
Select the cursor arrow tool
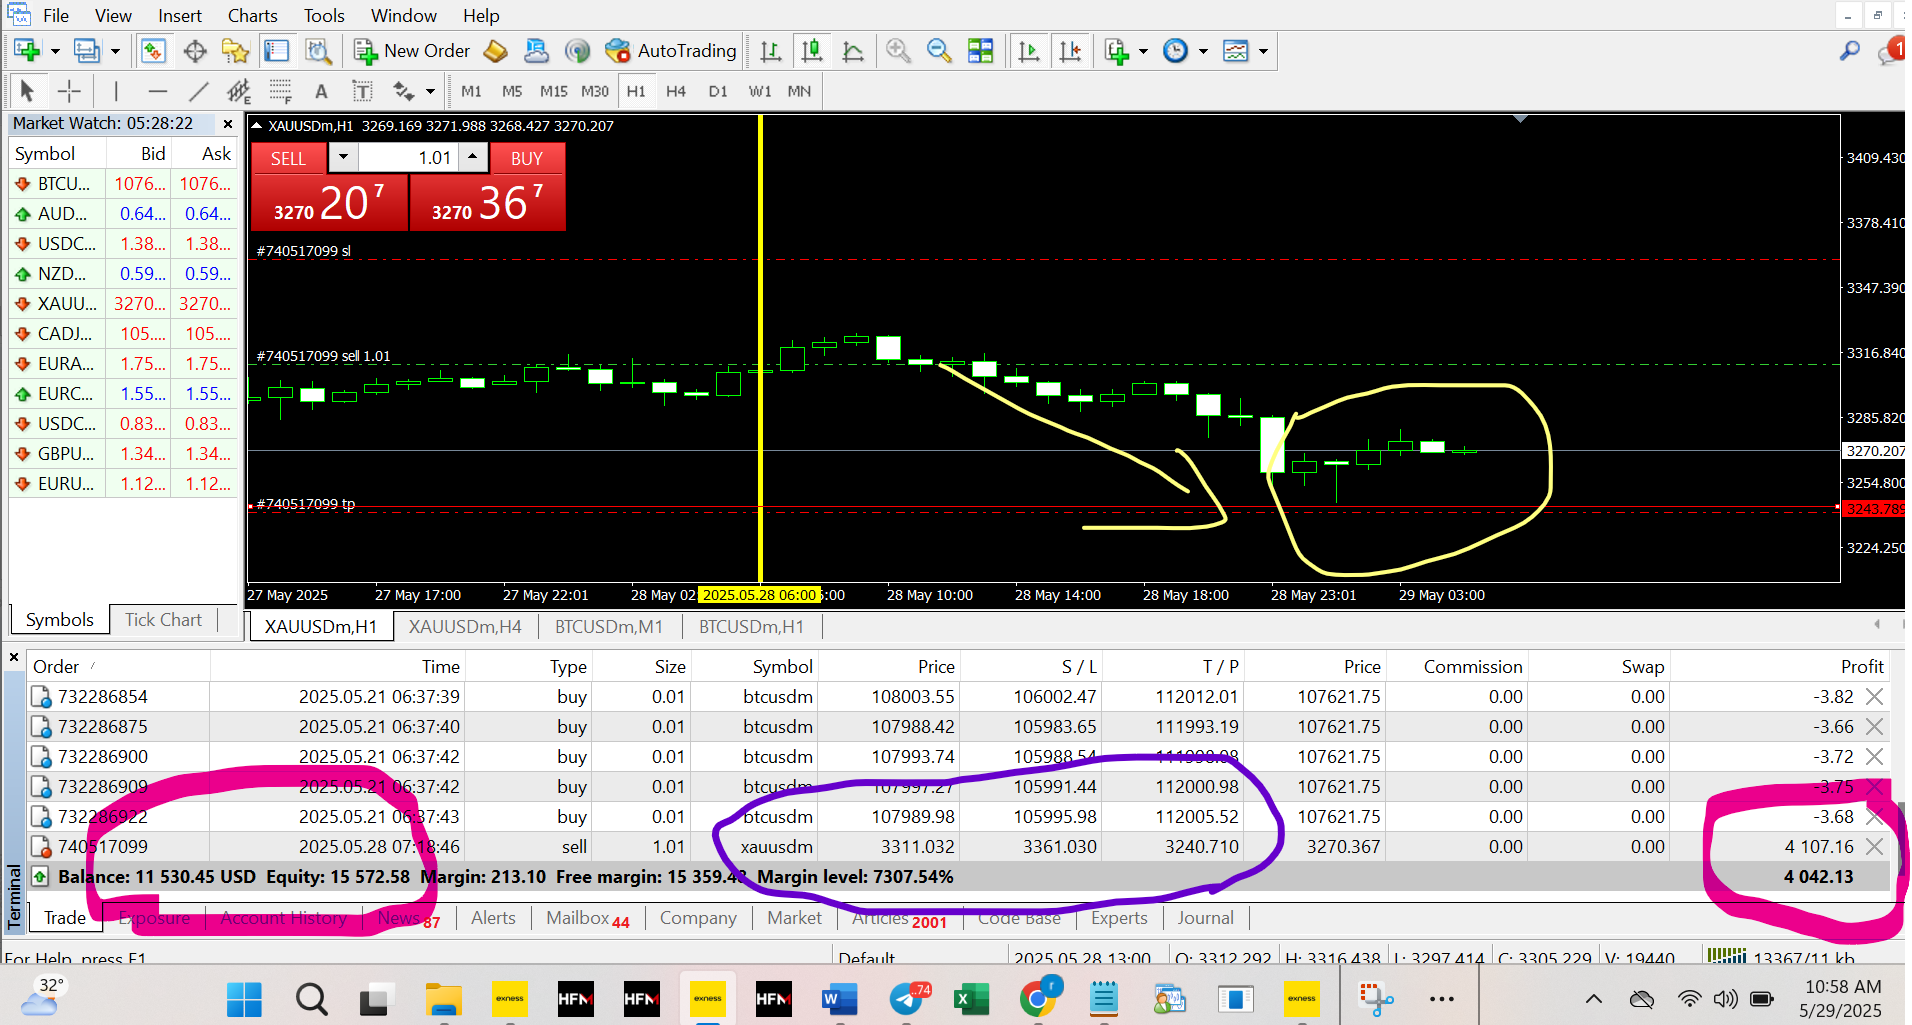coord(27,91)
